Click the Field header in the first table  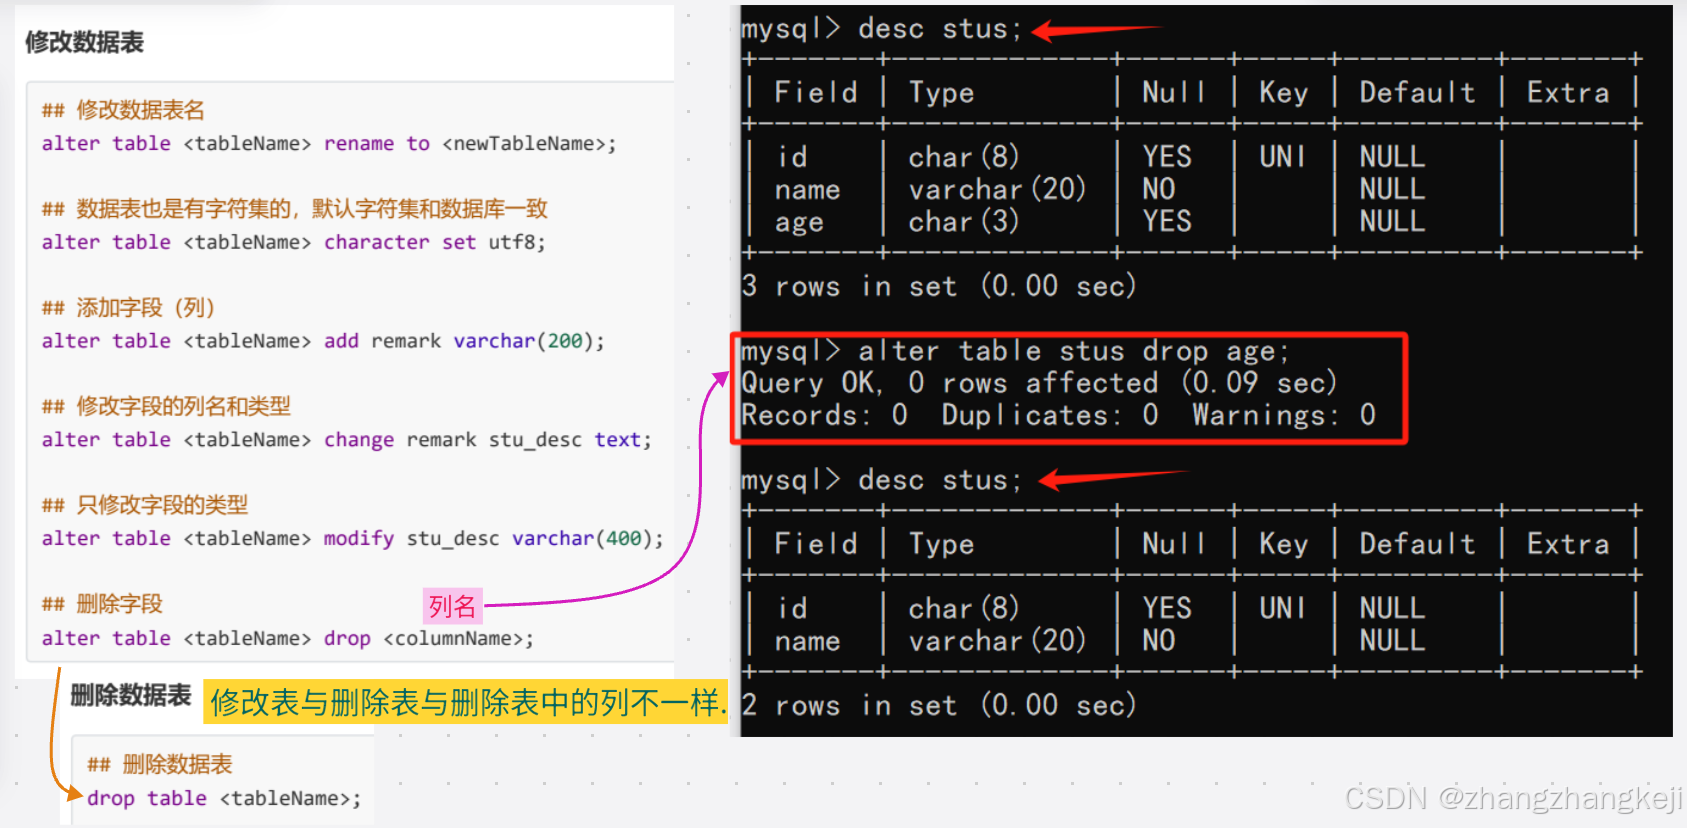(816, 93)
